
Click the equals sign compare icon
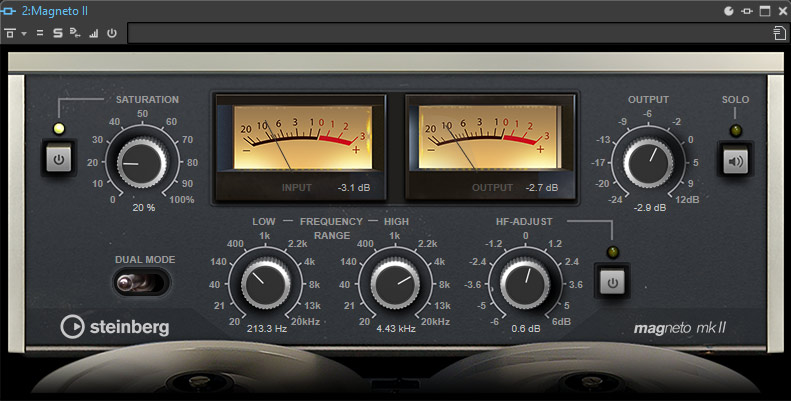40,34
